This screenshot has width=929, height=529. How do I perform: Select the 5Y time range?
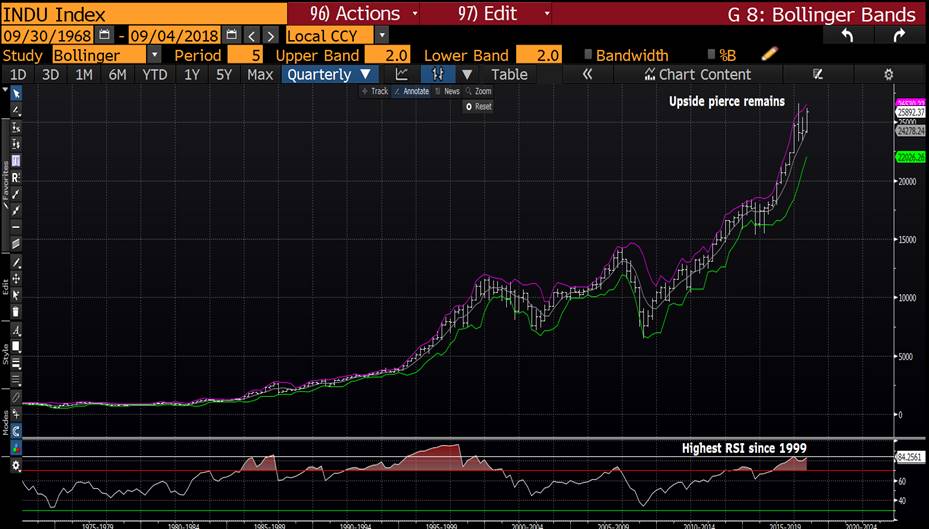click(224, 74)
